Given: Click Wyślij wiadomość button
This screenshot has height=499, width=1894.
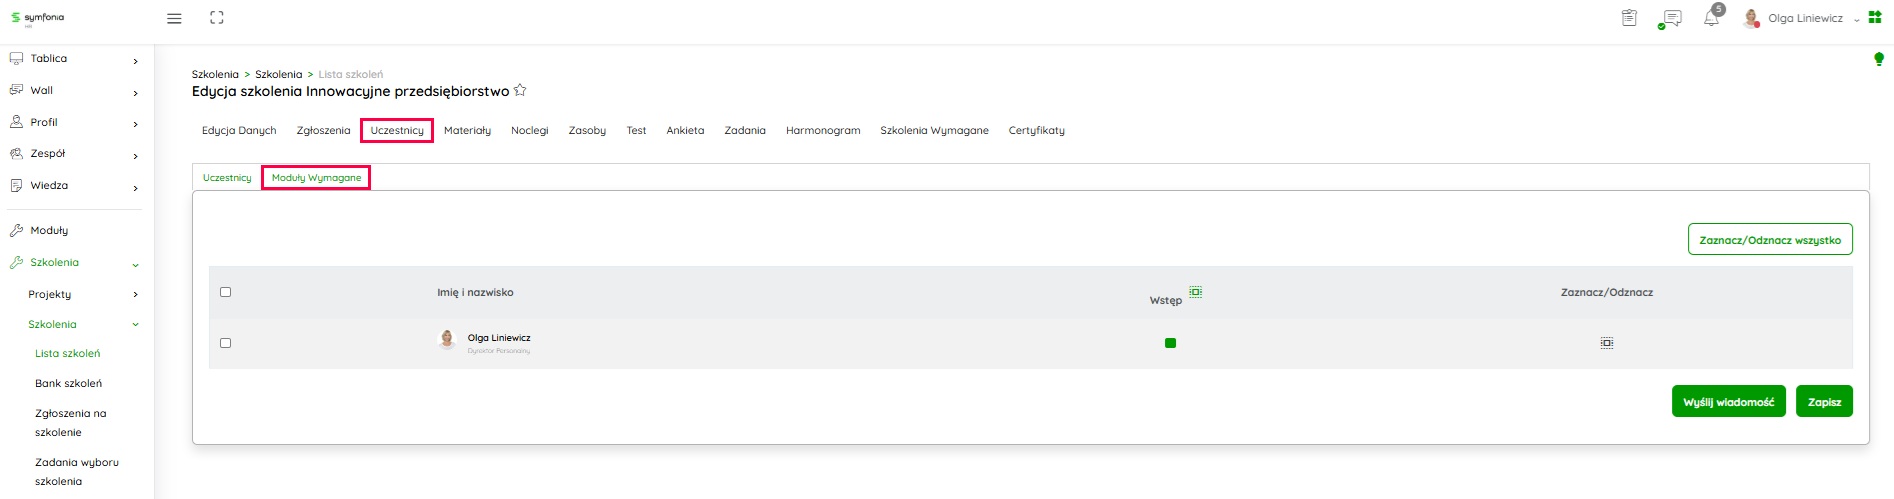Looking at the screenshot, I should click(1728, 402).
